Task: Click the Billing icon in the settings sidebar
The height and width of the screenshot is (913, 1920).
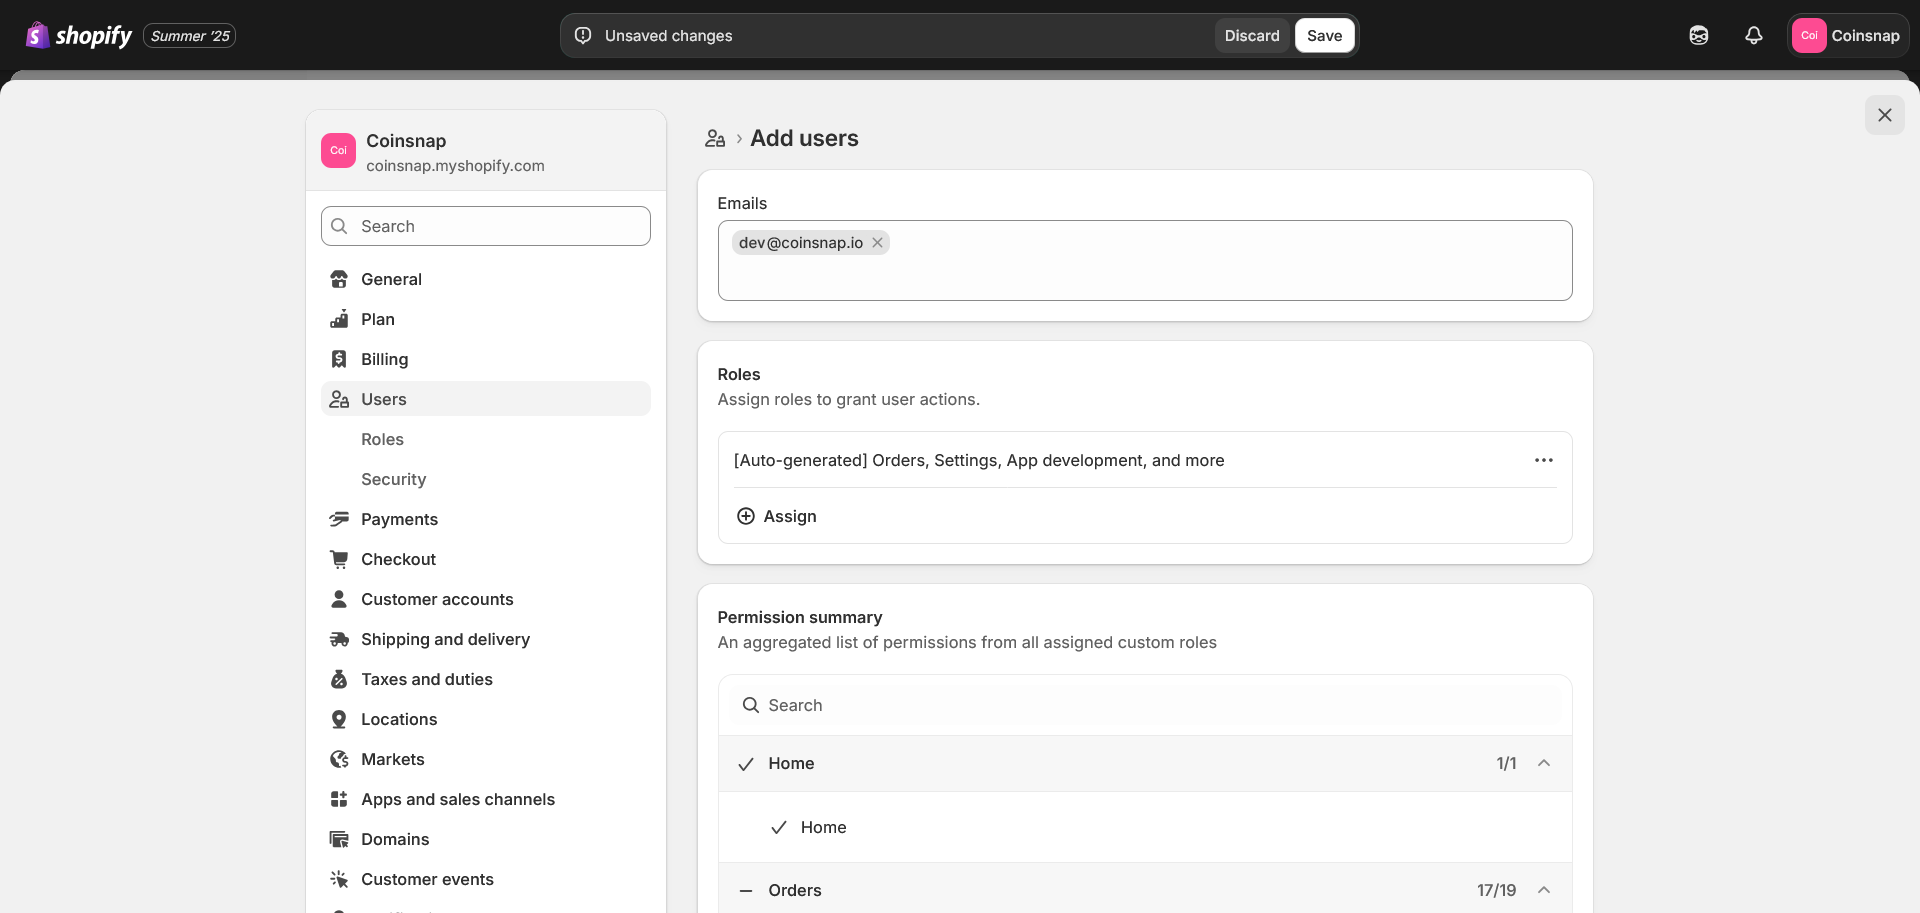Action: click(339, 359)
